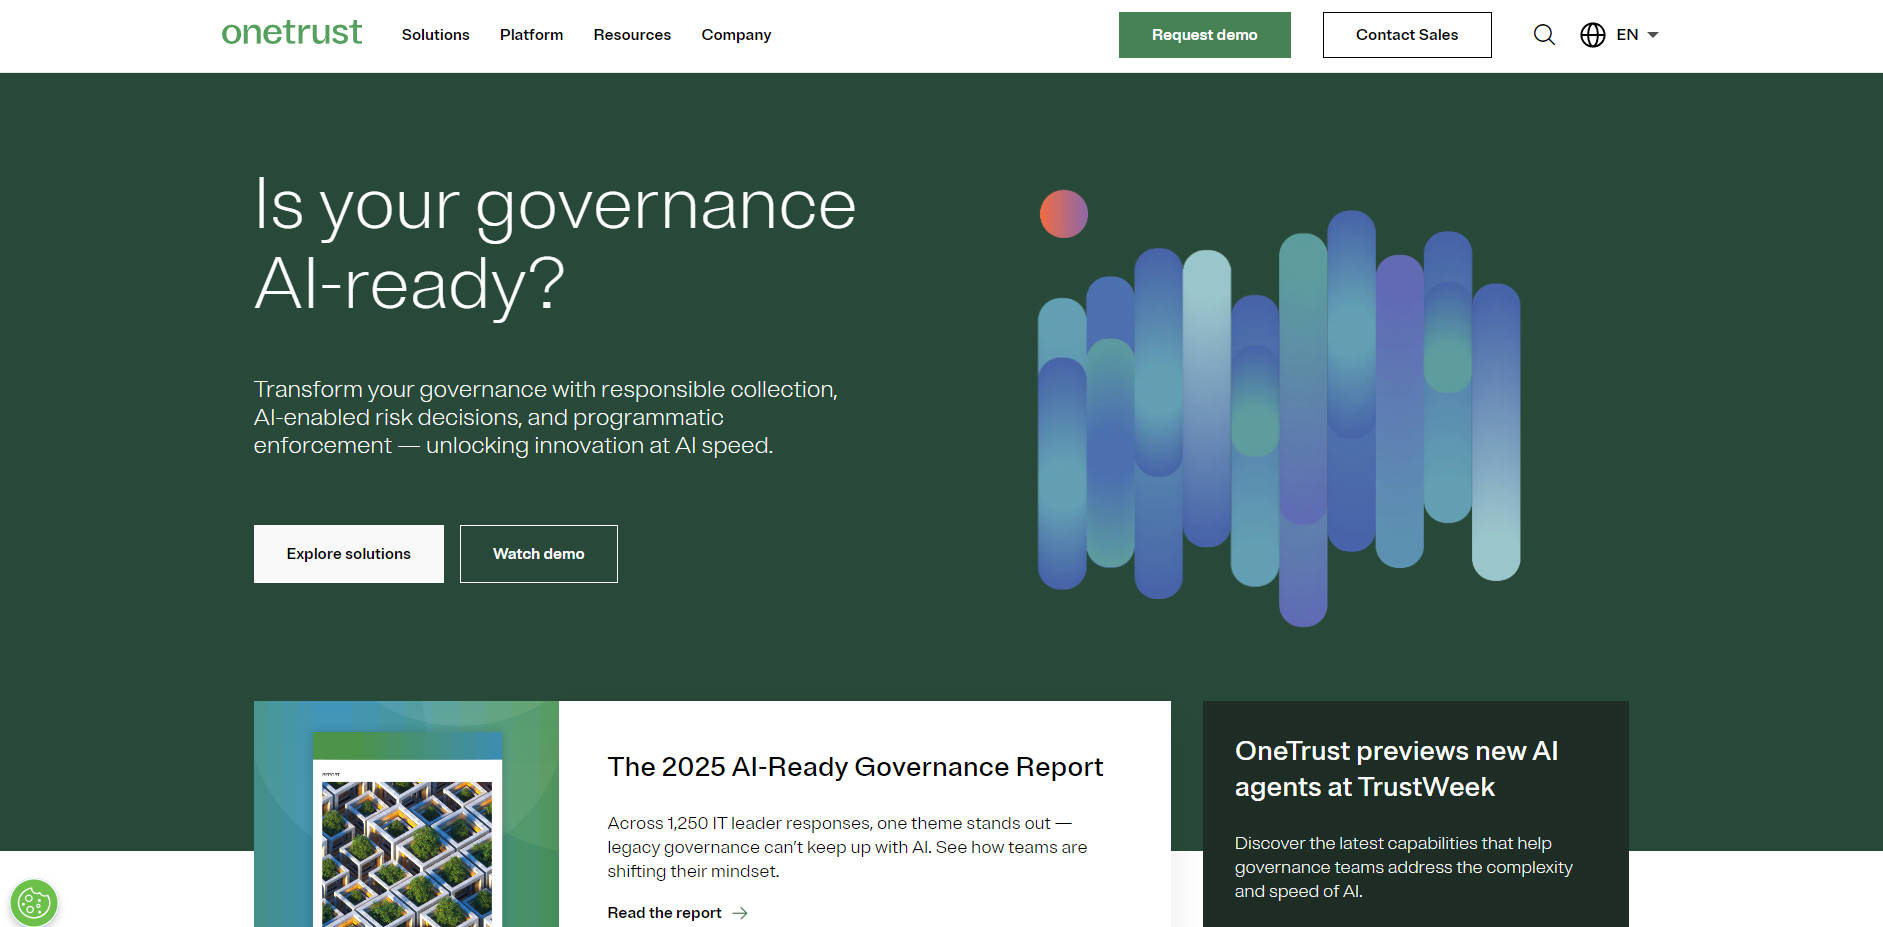Open the Solutions navigation menu
Viewport: 1883px width, 927px height.
coord(435,35)
